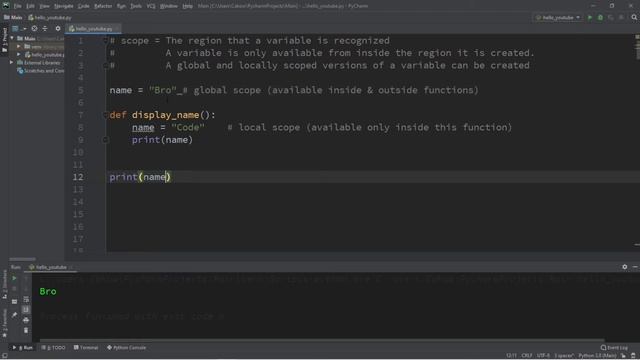The height and width of the screenshot is (360, 640).
Task: Click line number 12 in the gutter
Action: click(78, 177)
